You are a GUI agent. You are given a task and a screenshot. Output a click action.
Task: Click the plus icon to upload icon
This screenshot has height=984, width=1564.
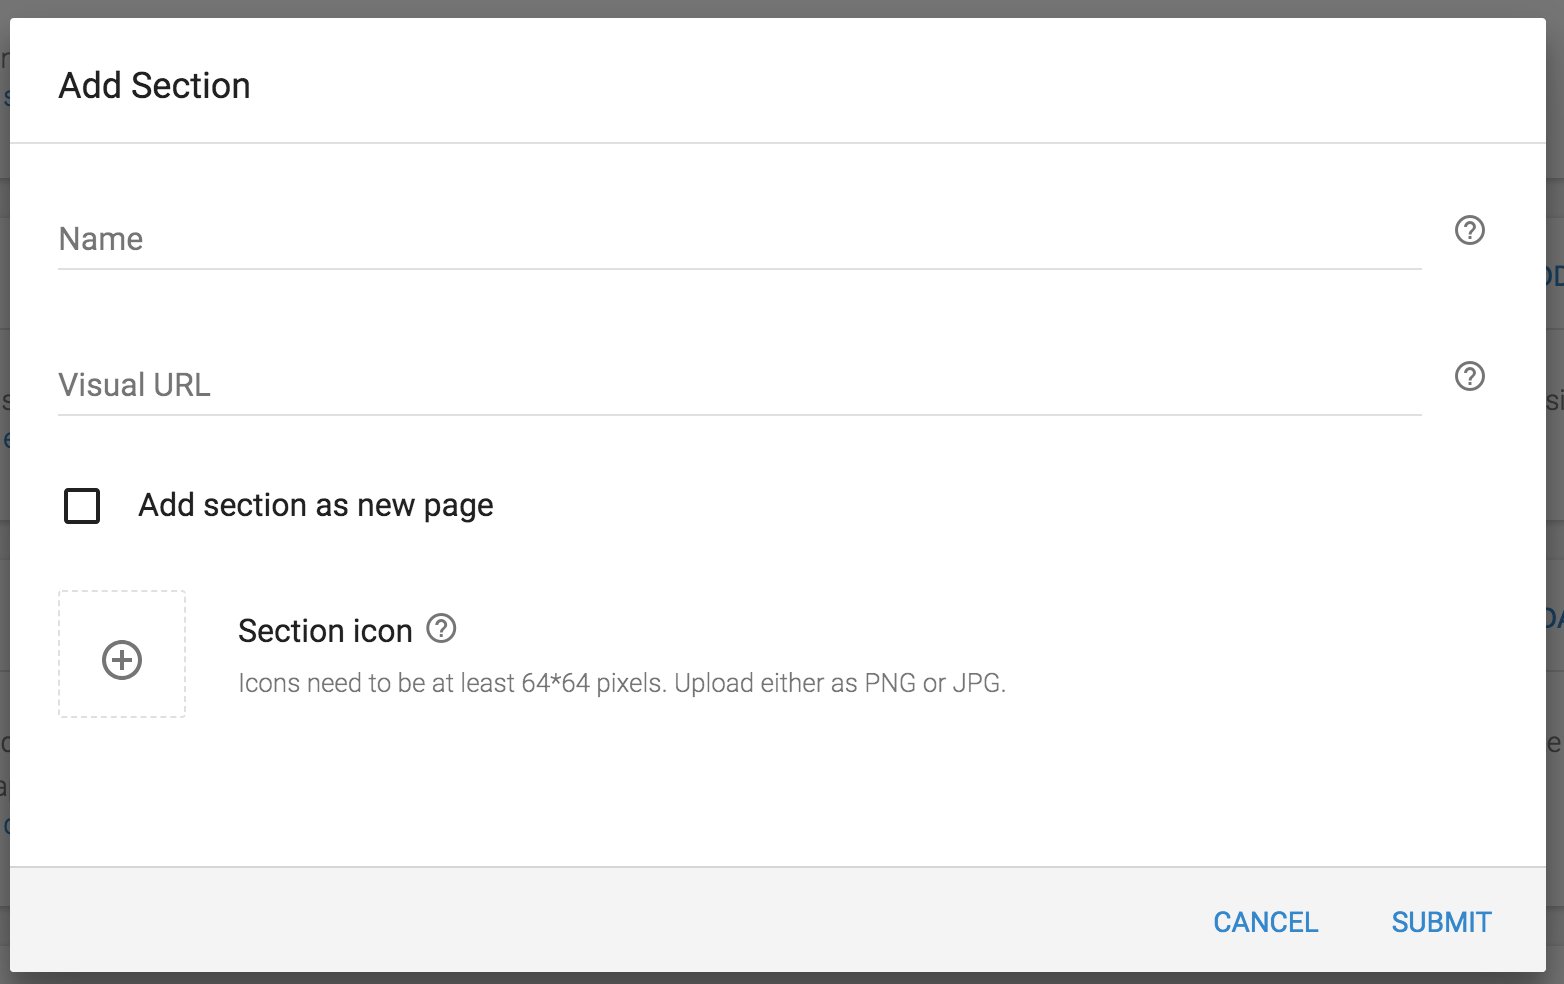tap(122, 660)
